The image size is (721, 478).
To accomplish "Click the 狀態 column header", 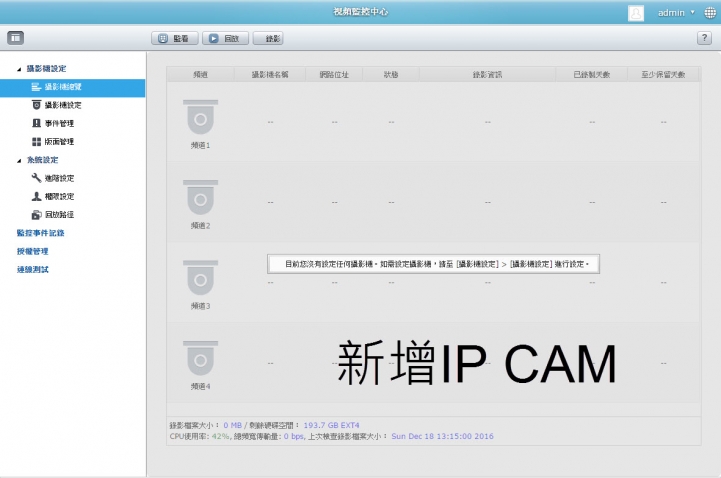I will coord(391,74).
